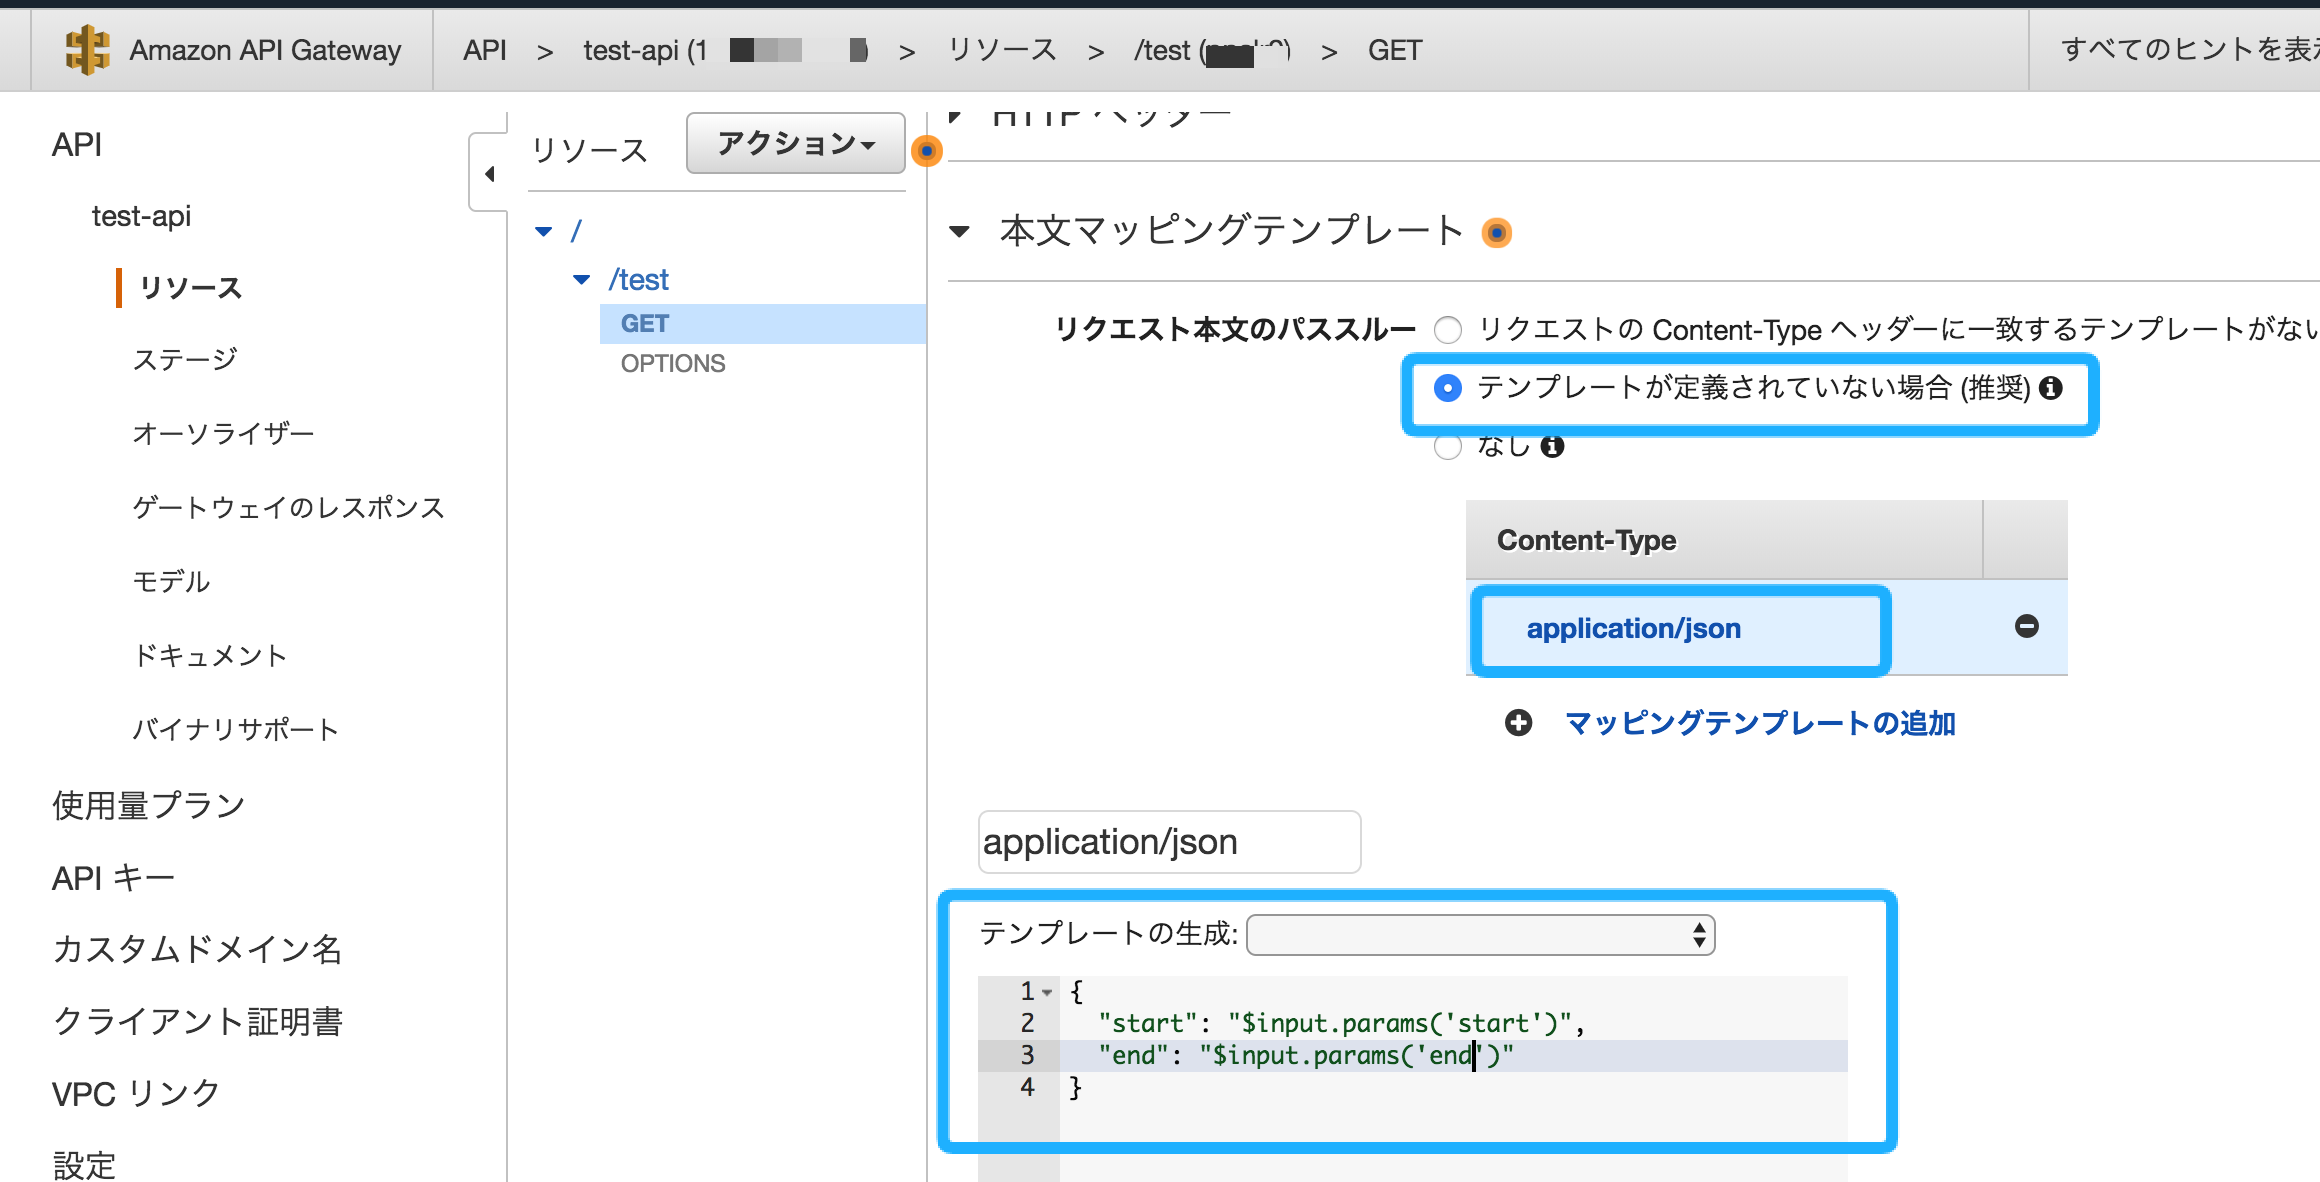The height and width of the screenshot is (1182, 2320).
Task: Collapse the /test resource tree node
Action: 581,280
